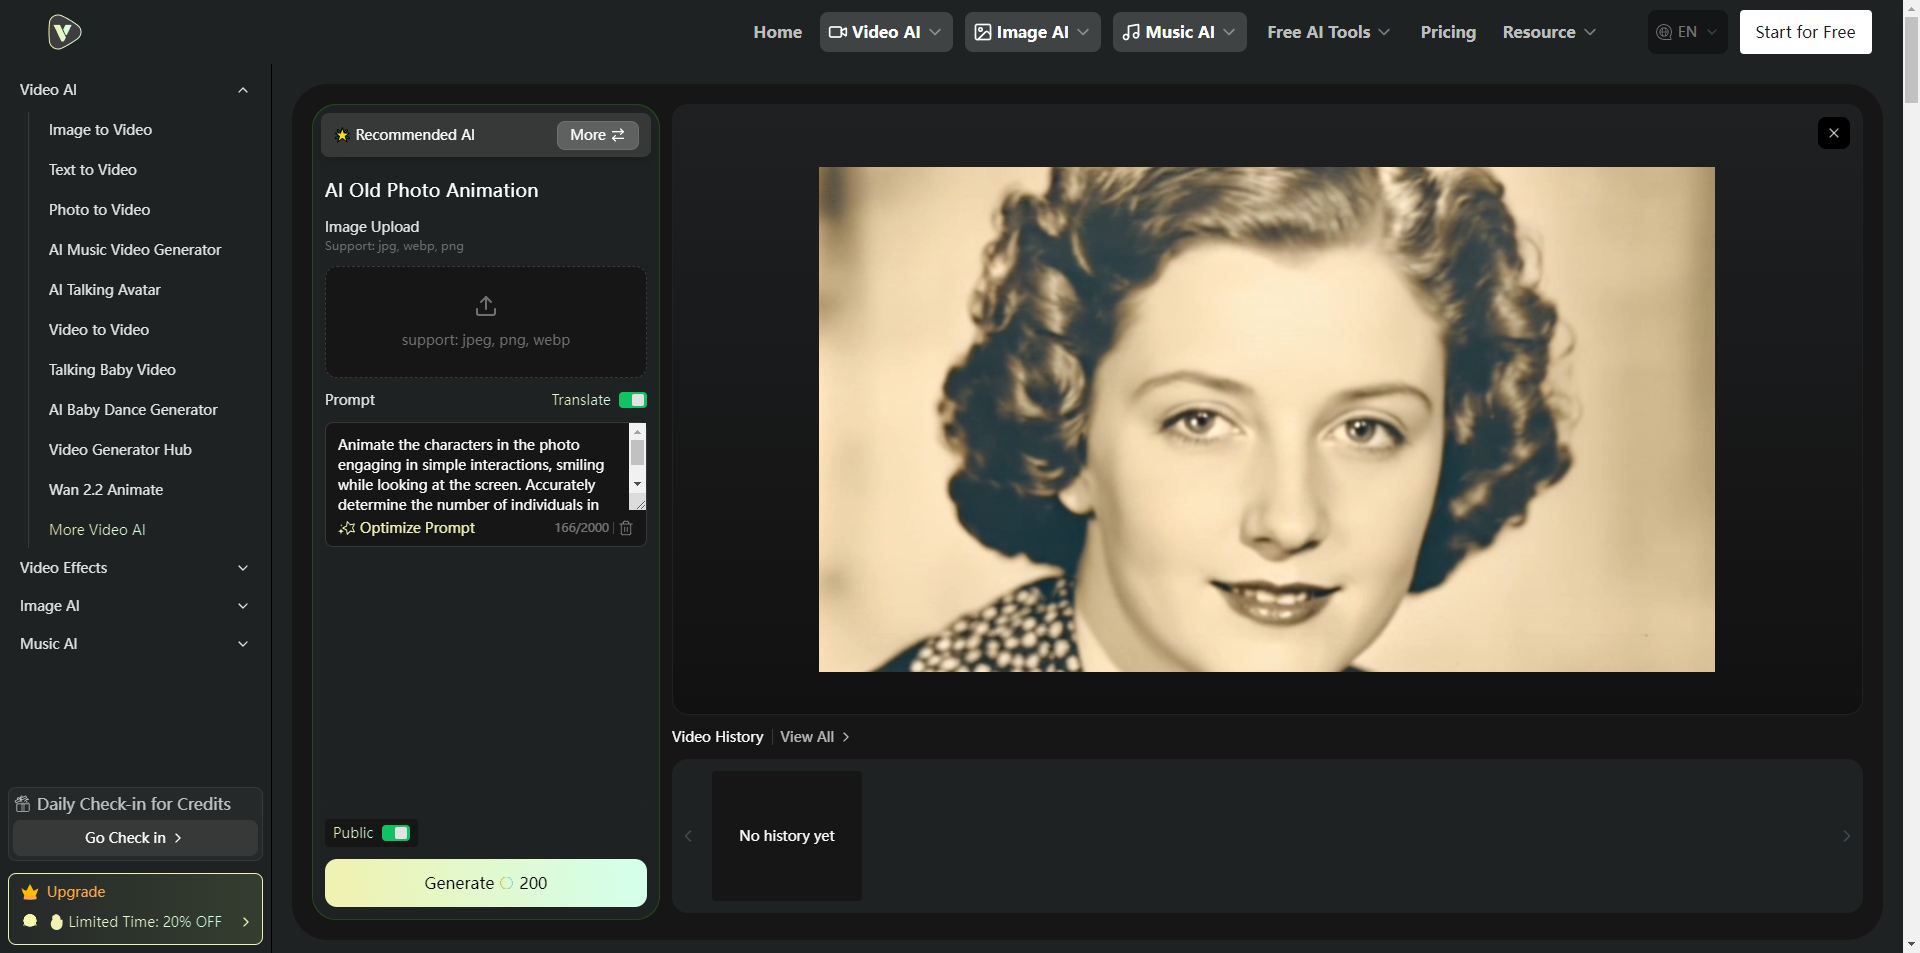
Task: Expand the Video Effects sidebar section
Action: coord(134,568)
